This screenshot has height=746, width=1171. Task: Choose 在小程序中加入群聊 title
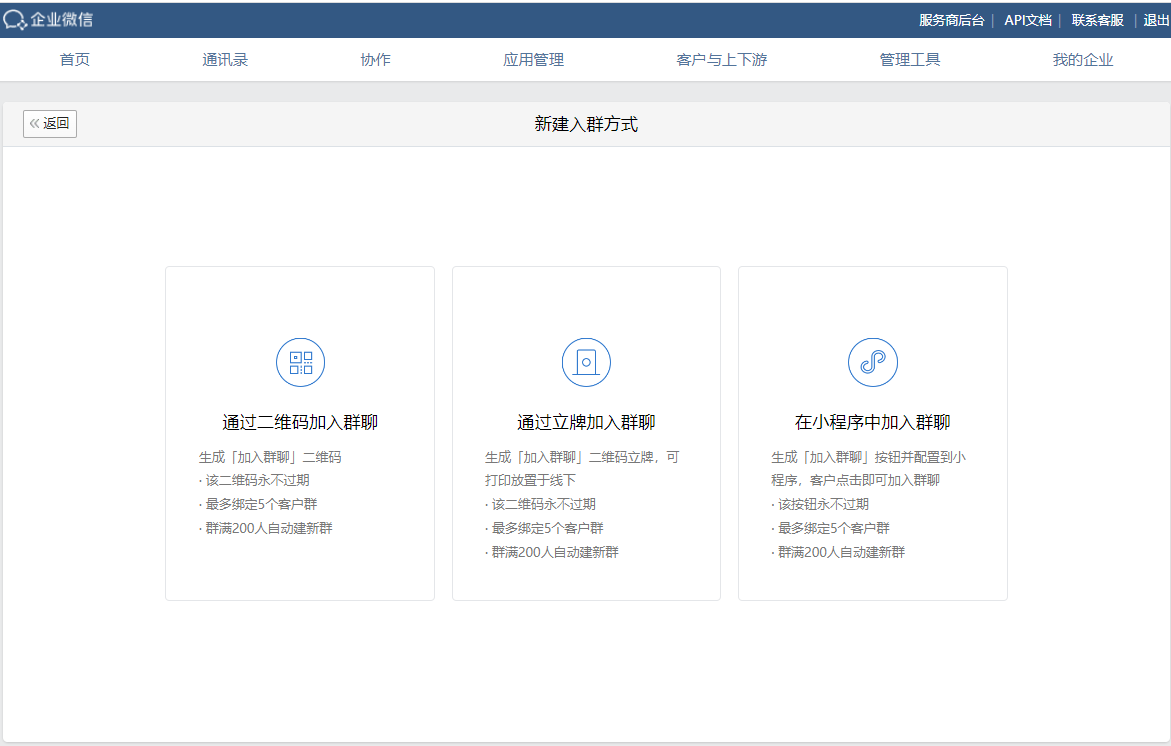coord(872,423)
